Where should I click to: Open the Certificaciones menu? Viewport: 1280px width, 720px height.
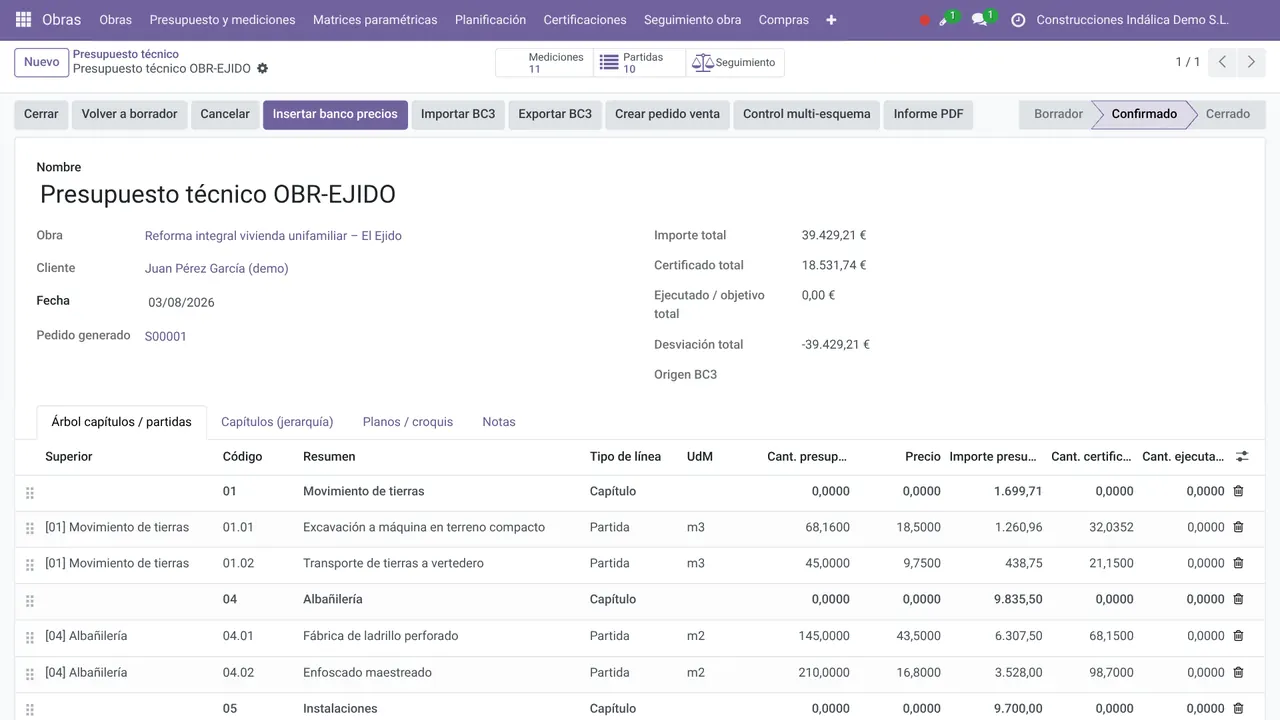click(585, 20)
